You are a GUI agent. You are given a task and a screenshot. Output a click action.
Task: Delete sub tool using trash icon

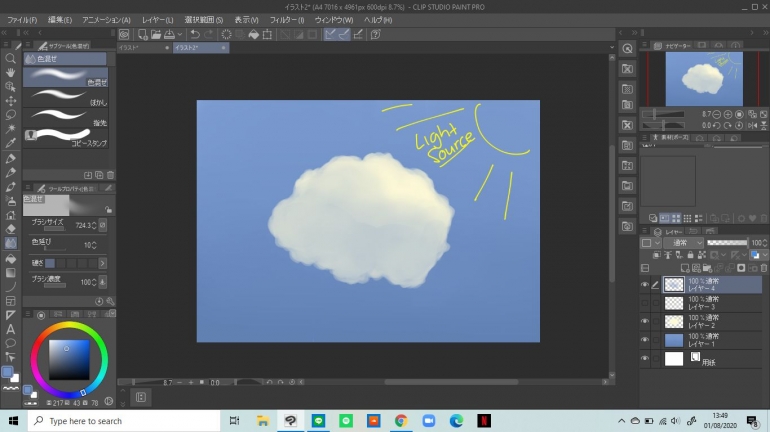pos(110,175)
